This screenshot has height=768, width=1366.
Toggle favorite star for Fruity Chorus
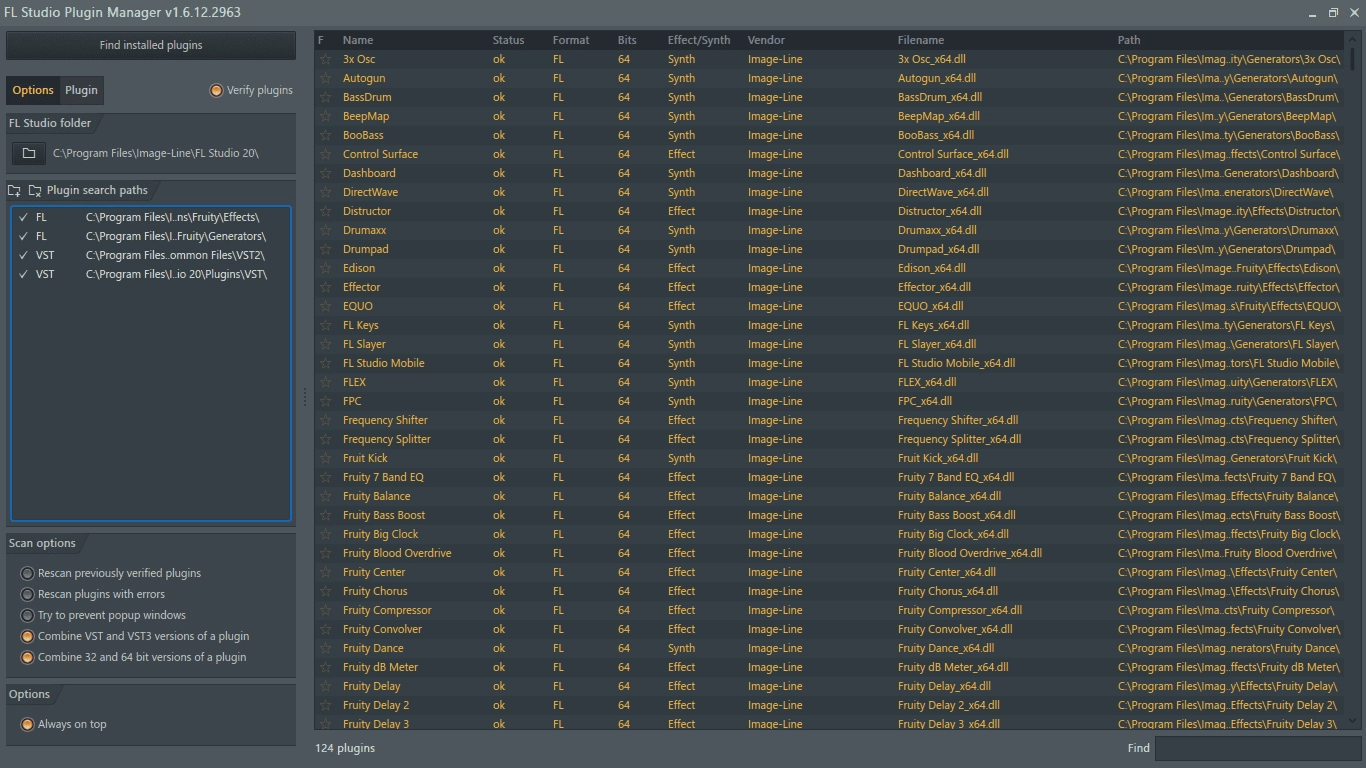click(325, 591)
